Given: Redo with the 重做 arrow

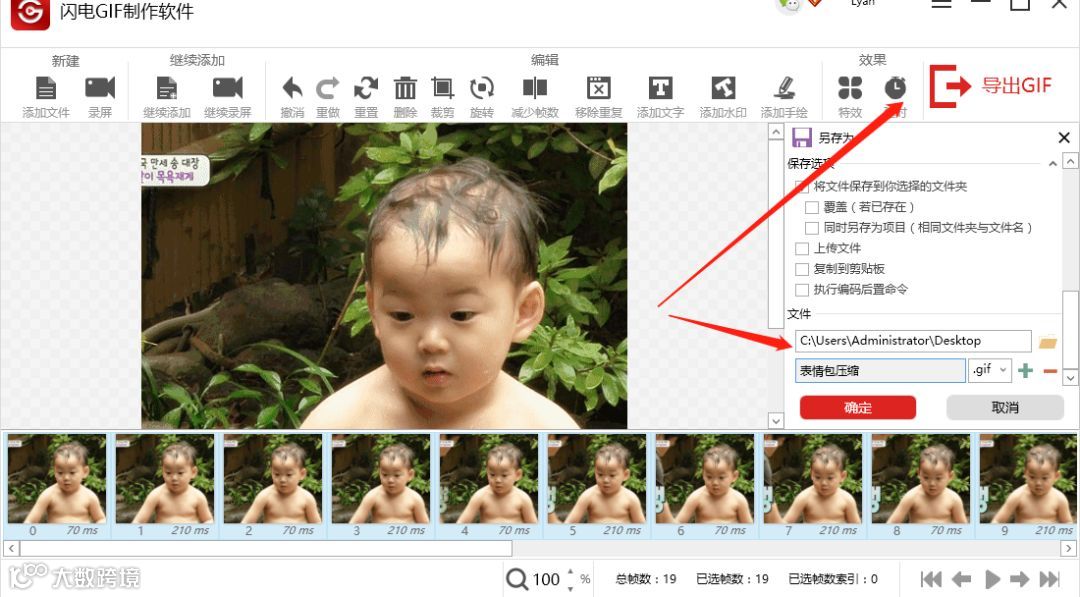Looking at the screenshot, I should pos(328,88).
